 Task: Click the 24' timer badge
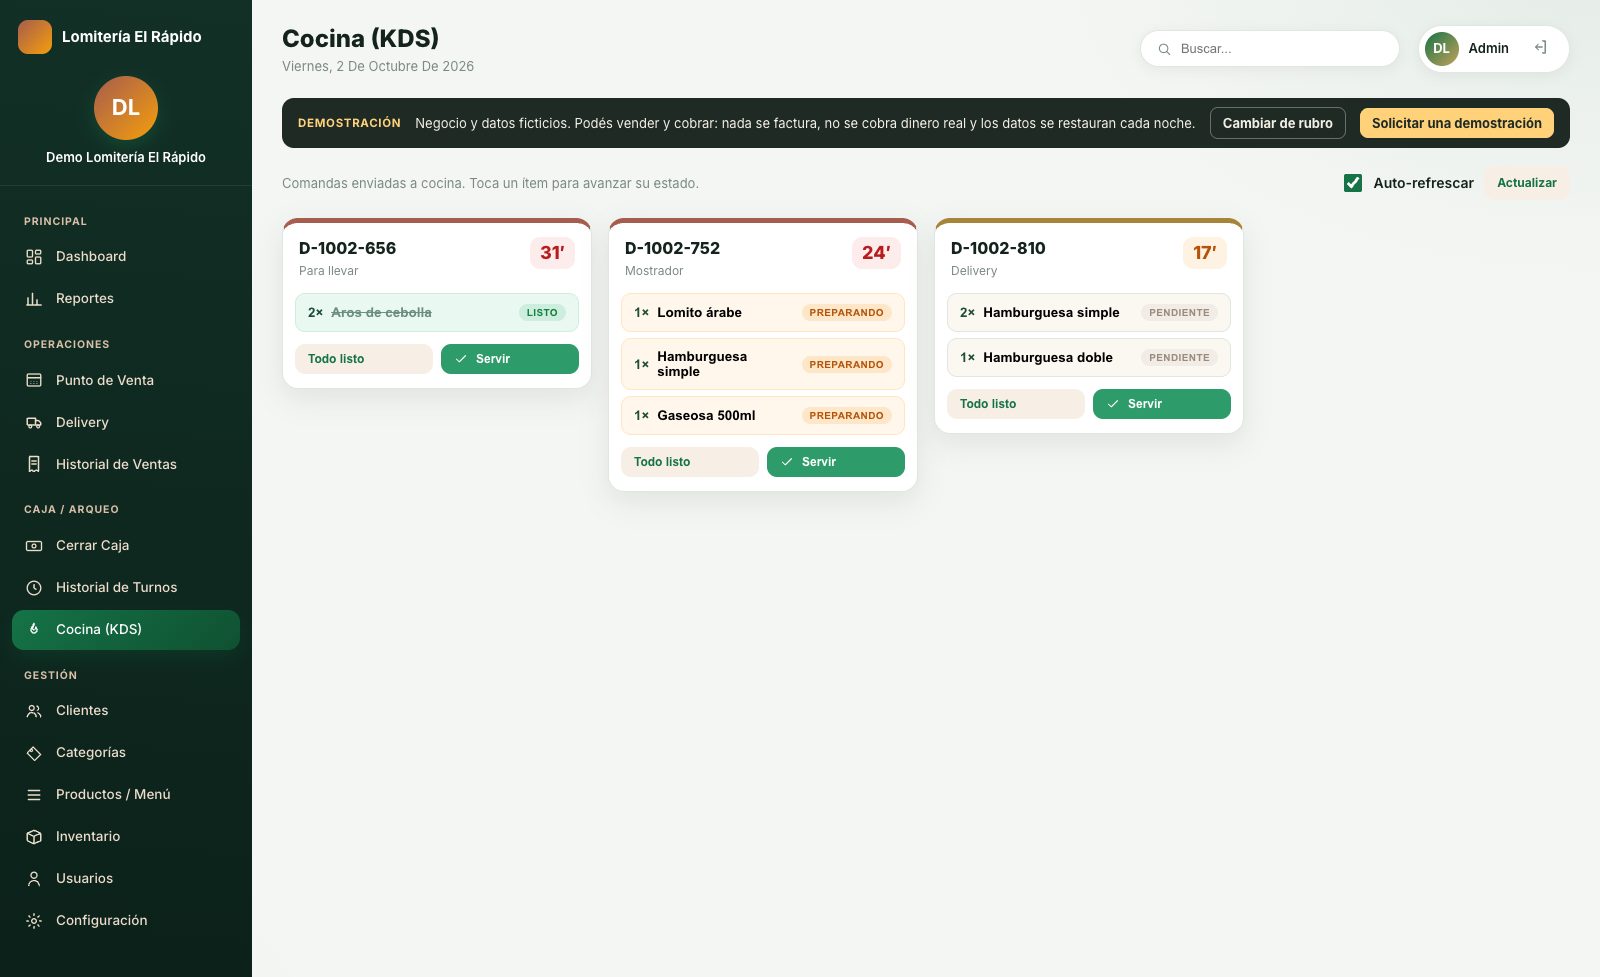(x=876, y=253)
